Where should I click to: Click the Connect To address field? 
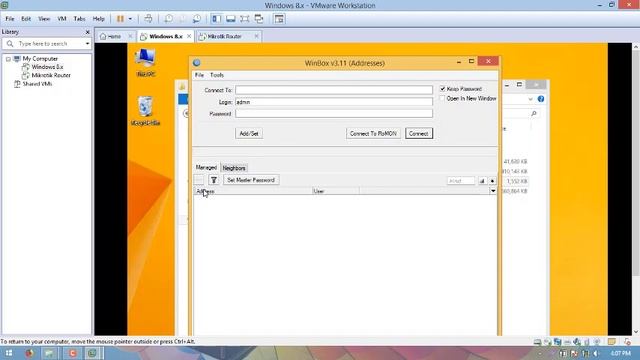point(334,90)
